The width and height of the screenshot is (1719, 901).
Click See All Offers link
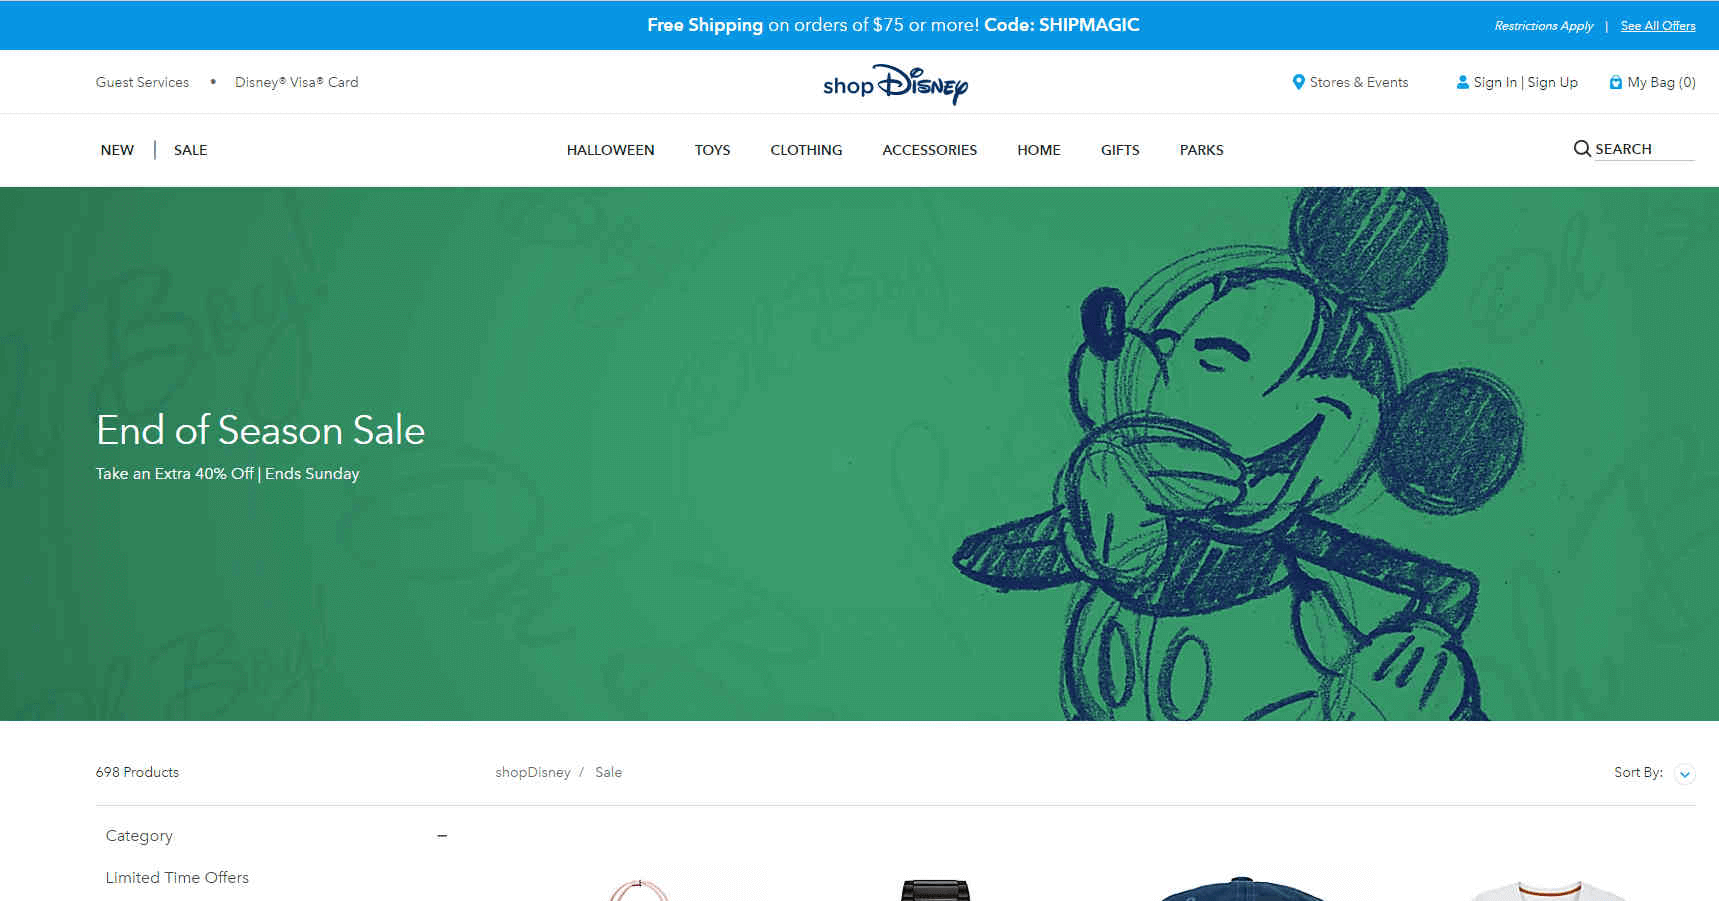click(x=1658, y=26)
